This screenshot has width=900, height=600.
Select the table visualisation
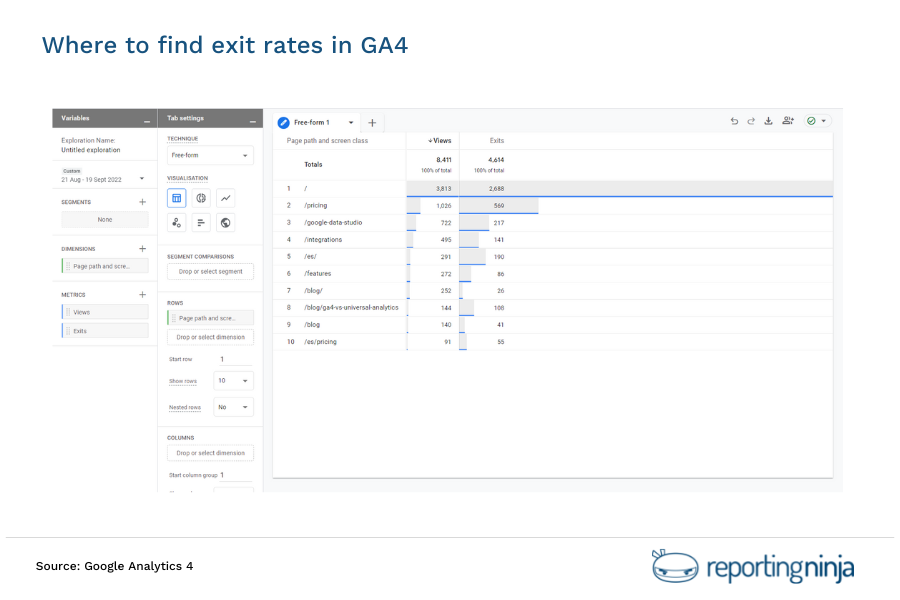click(176, 198)
